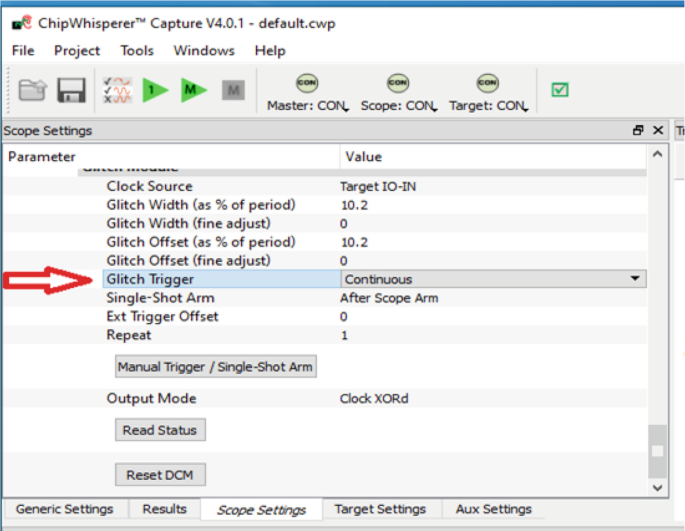Click the Reset DCM button
685x531 pixels.
159,474
